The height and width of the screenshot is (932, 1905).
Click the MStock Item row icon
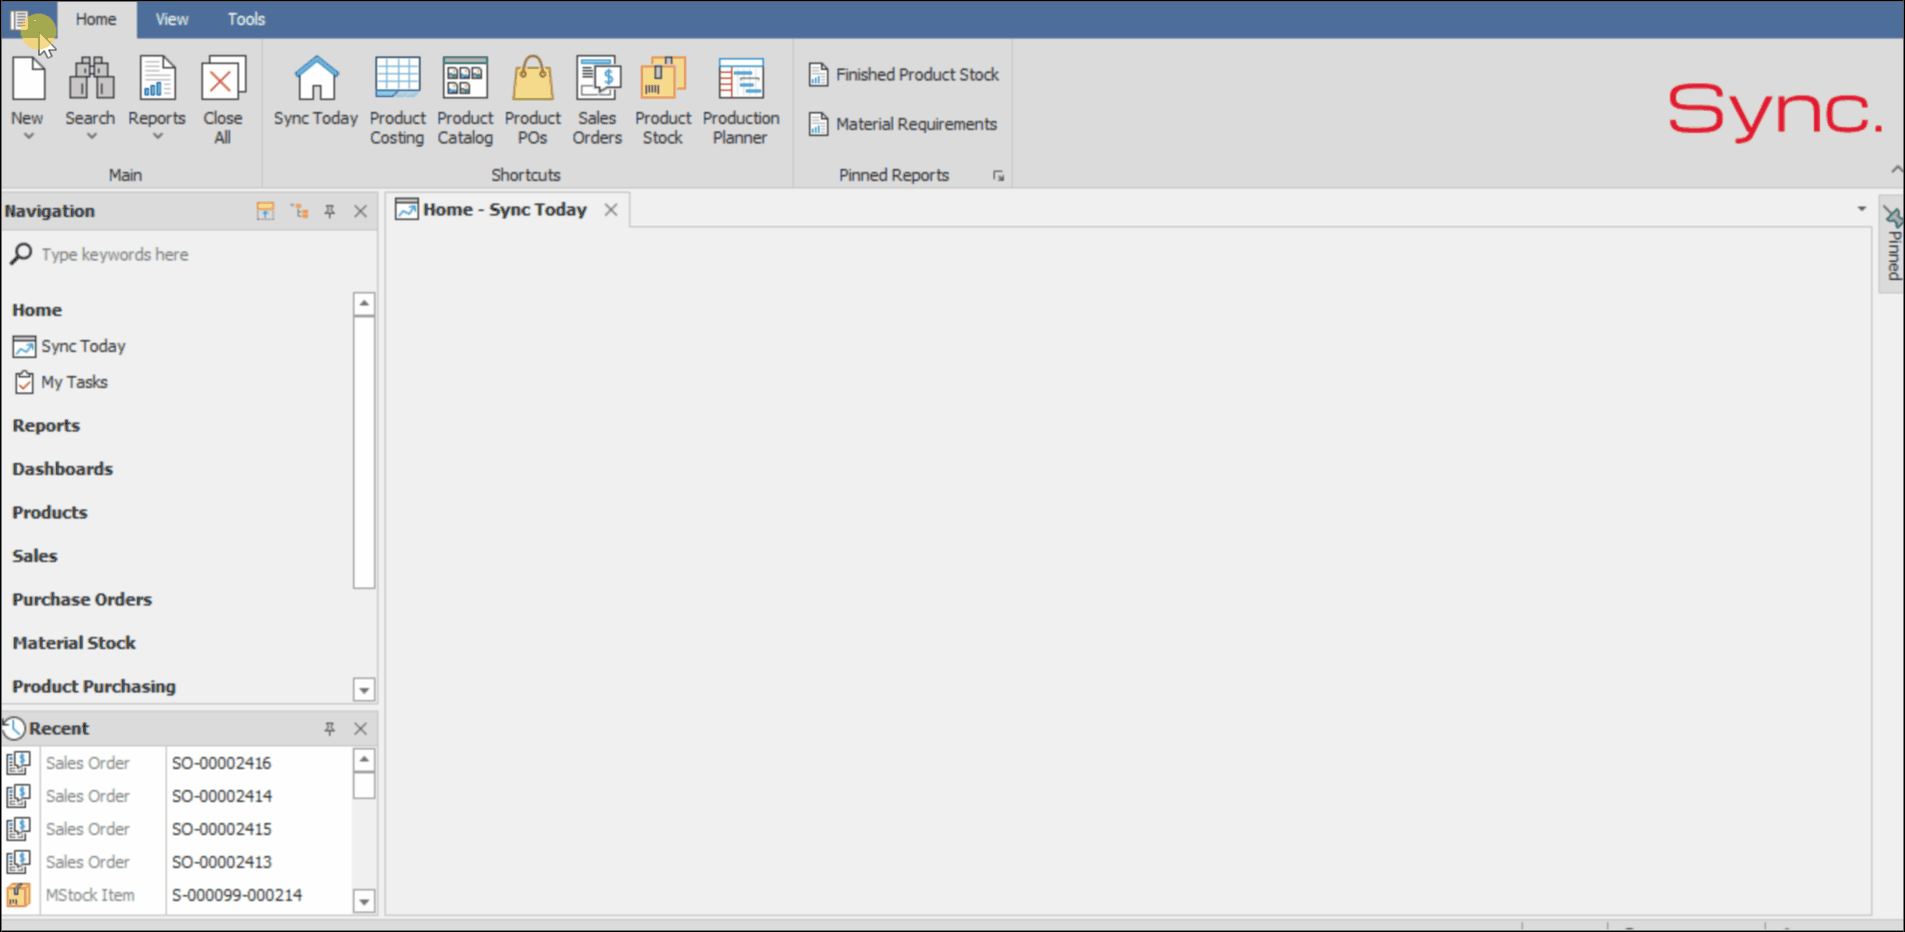click(x=19, y=895)
